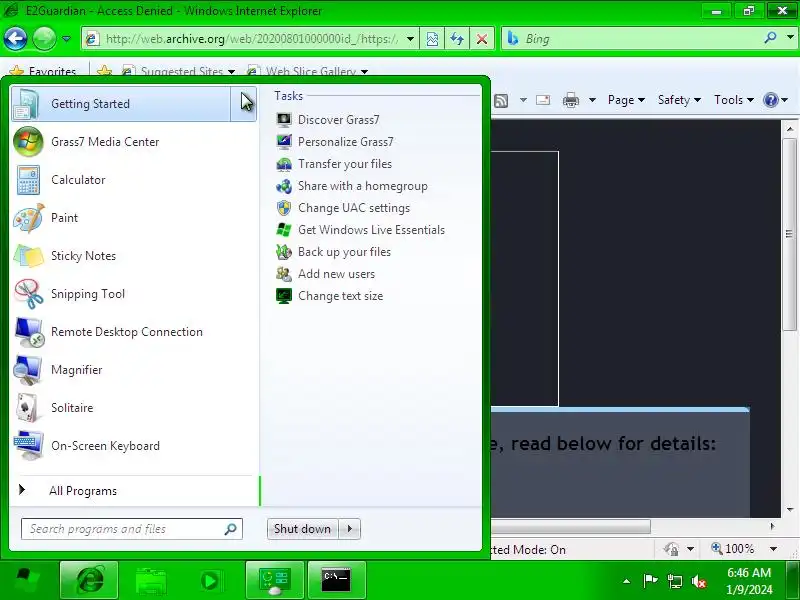Open Getting Started from the Start menu
Viewport: 800px width, 600px height.
coord(121,104)
